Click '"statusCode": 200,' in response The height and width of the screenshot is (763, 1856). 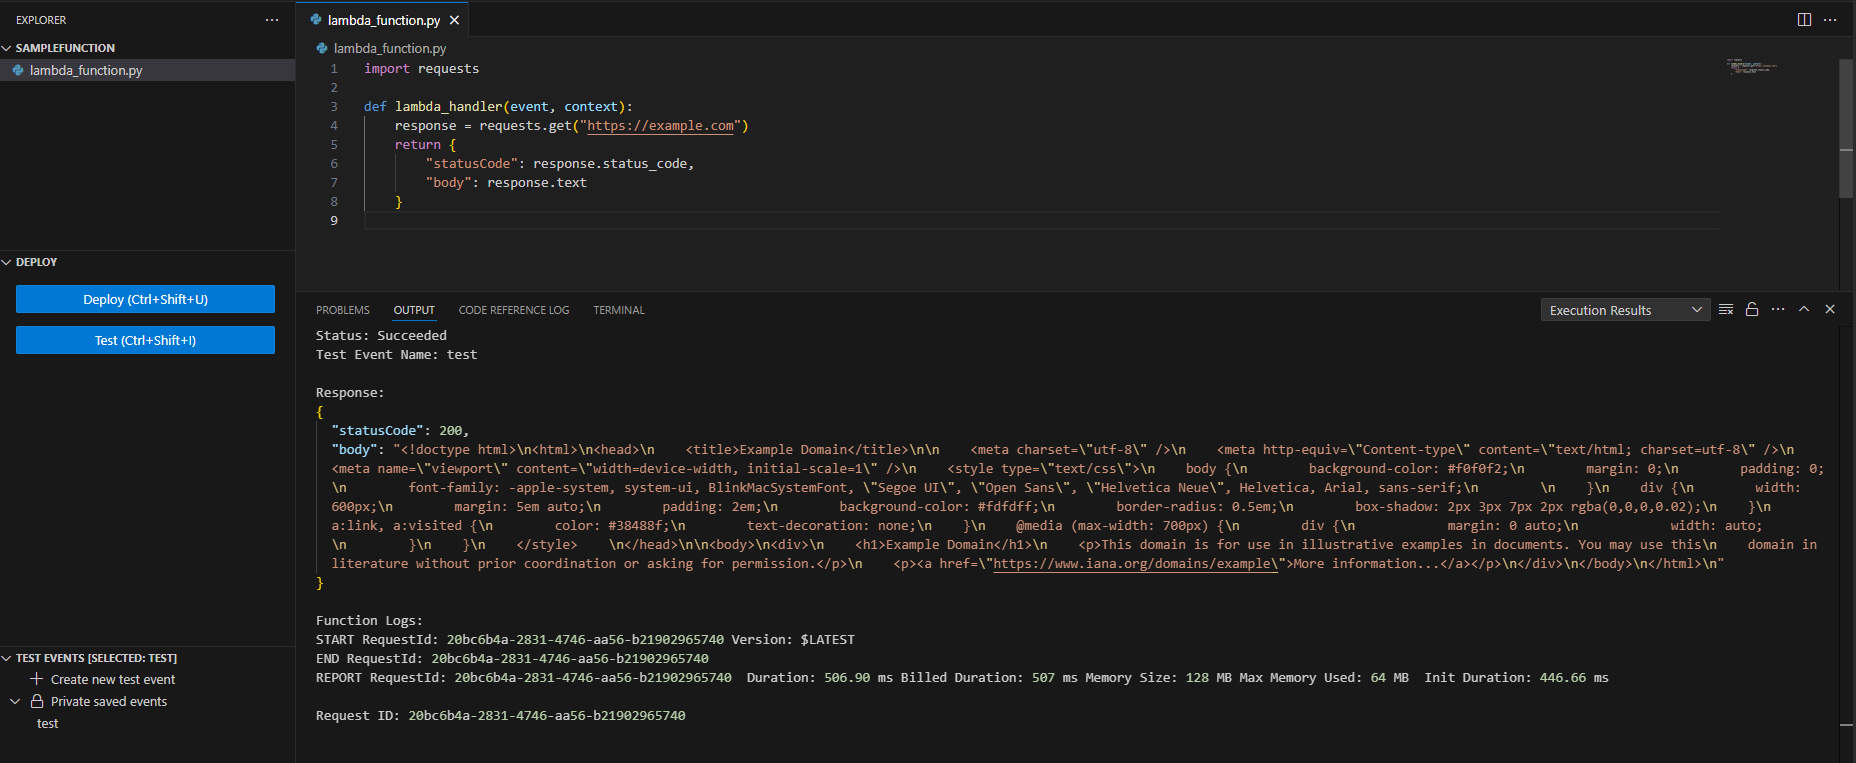click(x=400, y=431)
